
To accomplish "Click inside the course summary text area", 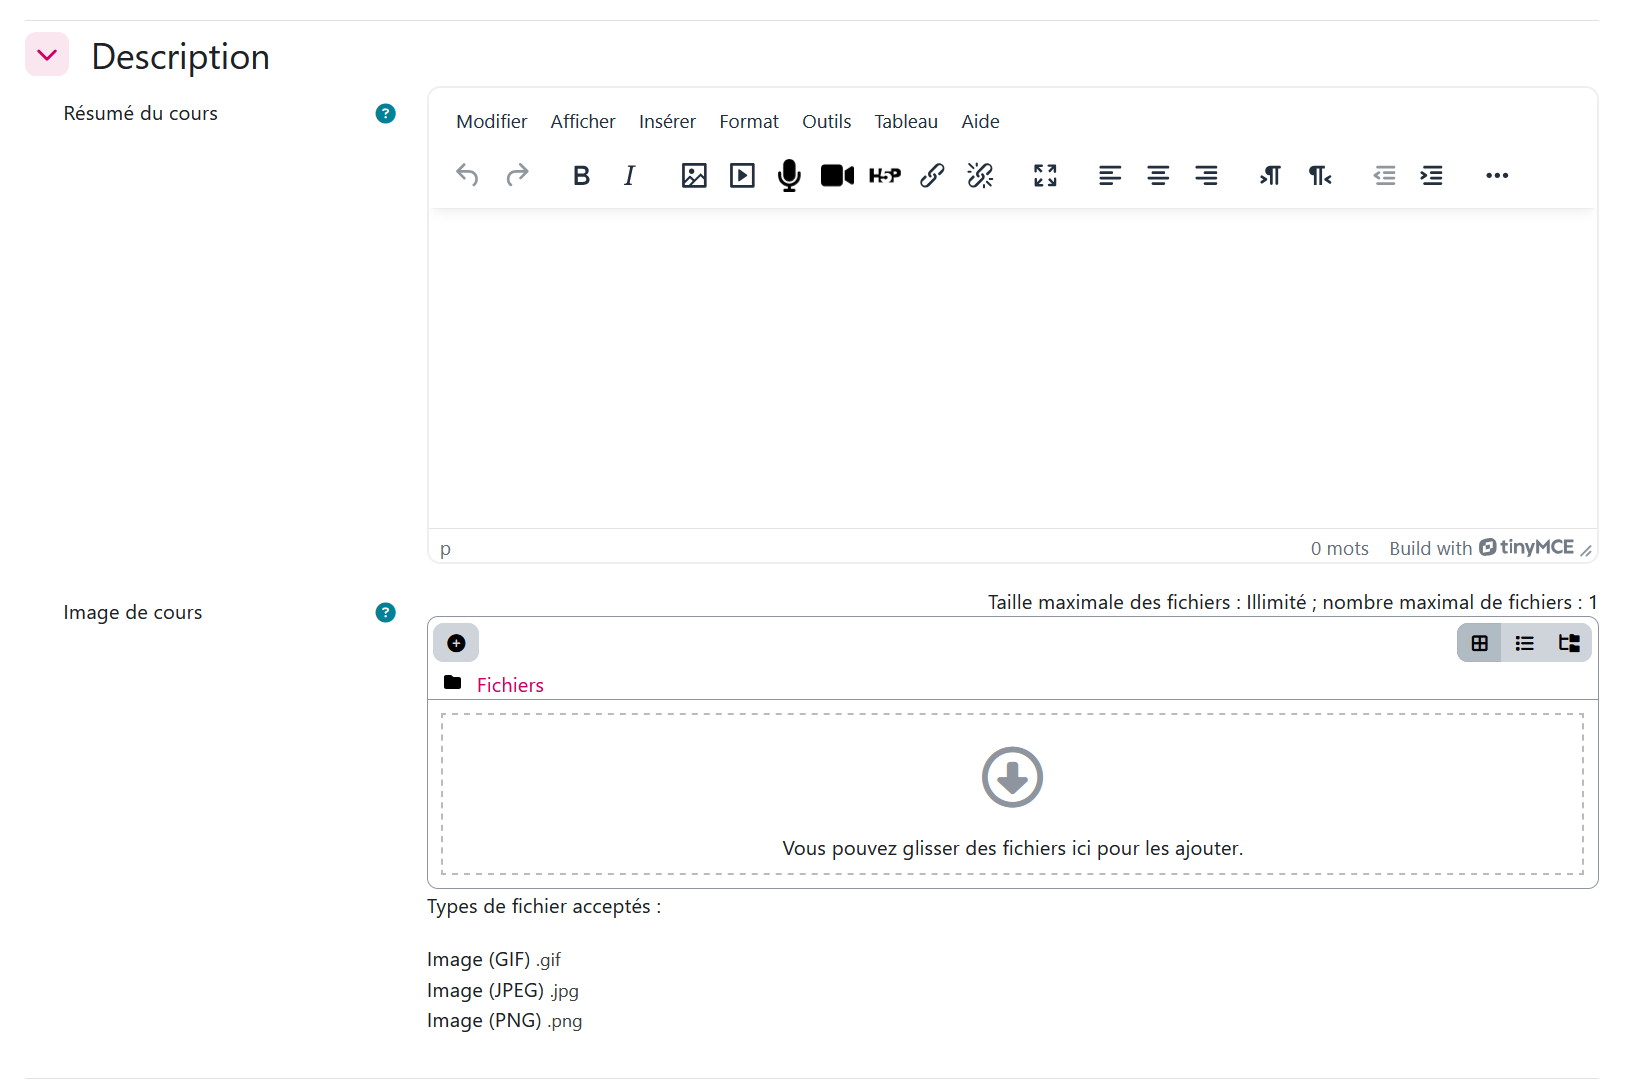I will tap(1012, 367).
